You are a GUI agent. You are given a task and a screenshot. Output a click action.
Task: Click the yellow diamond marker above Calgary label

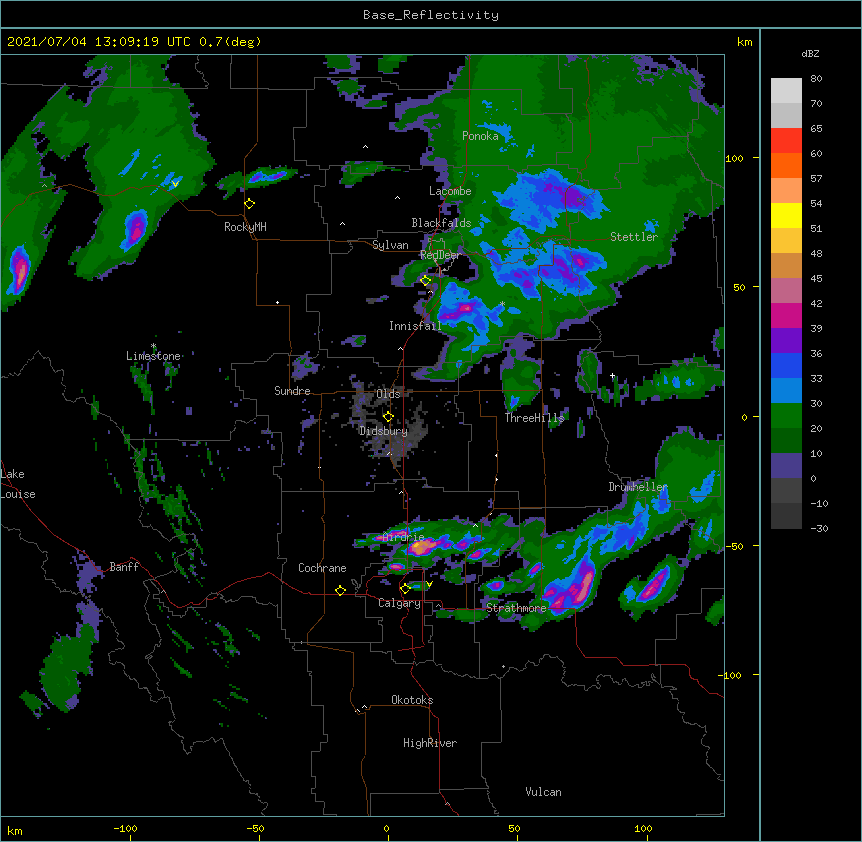click(x=405, y=589)
